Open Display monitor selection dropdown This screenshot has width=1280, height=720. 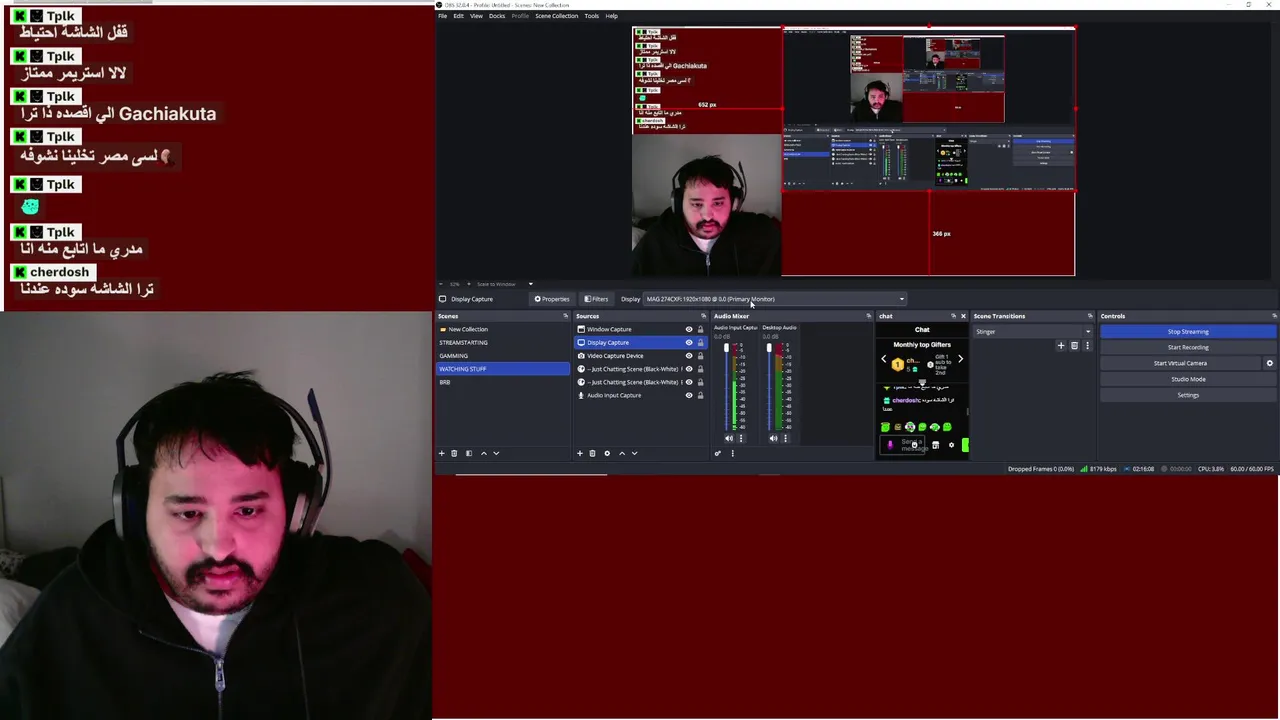[775, 299]
